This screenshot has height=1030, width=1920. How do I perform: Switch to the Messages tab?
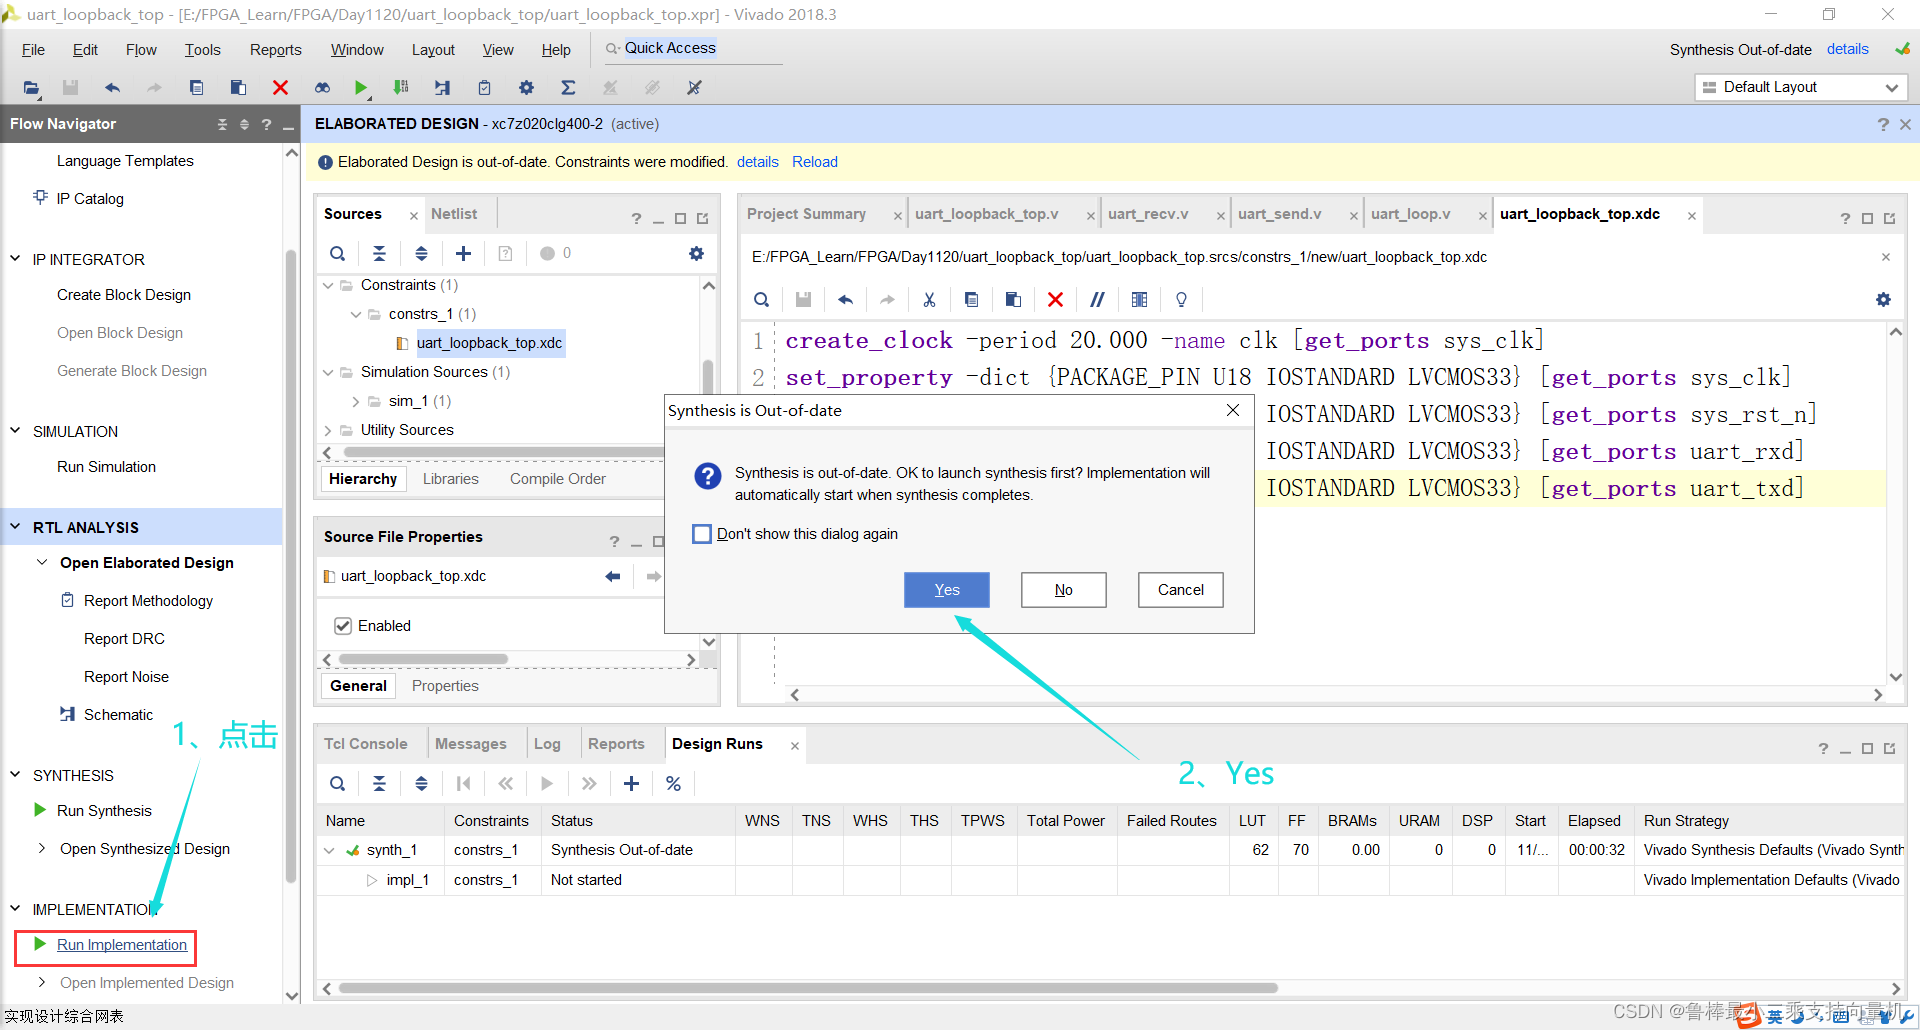471,744
